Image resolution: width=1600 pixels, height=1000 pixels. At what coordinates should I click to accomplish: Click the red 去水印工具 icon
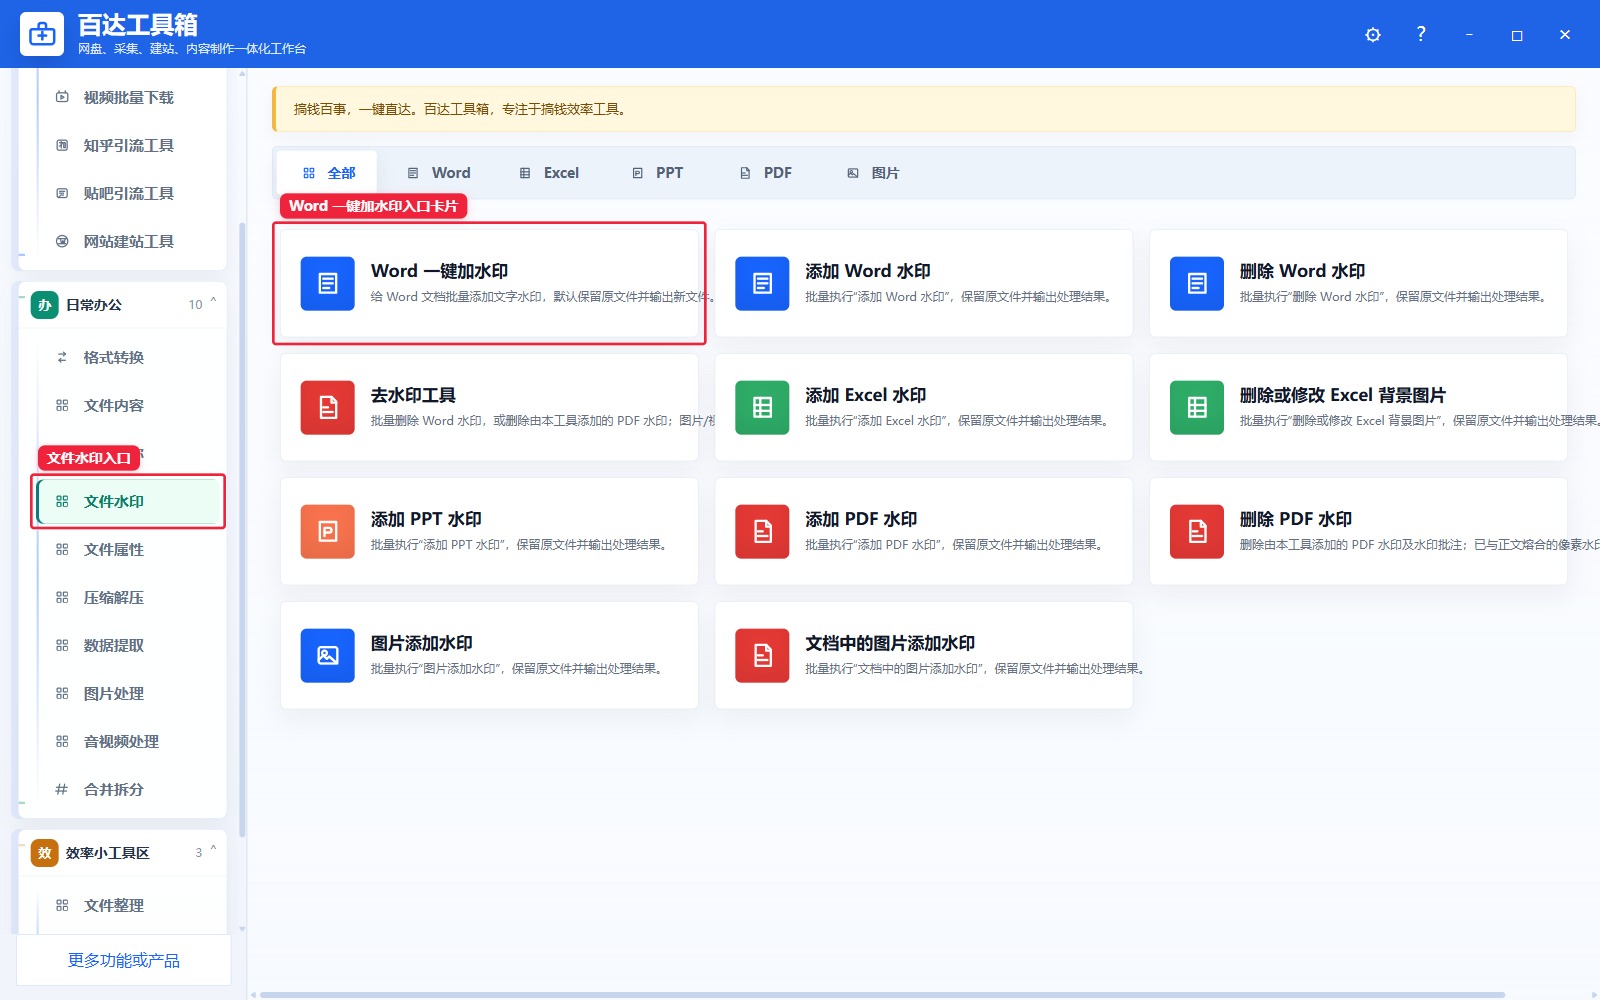328,408
